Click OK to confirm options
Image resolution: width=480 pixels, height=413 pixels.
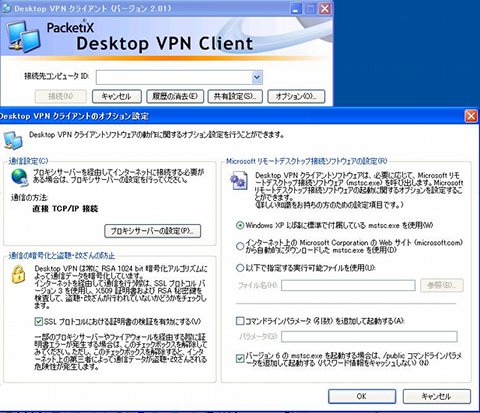(362, 396)
